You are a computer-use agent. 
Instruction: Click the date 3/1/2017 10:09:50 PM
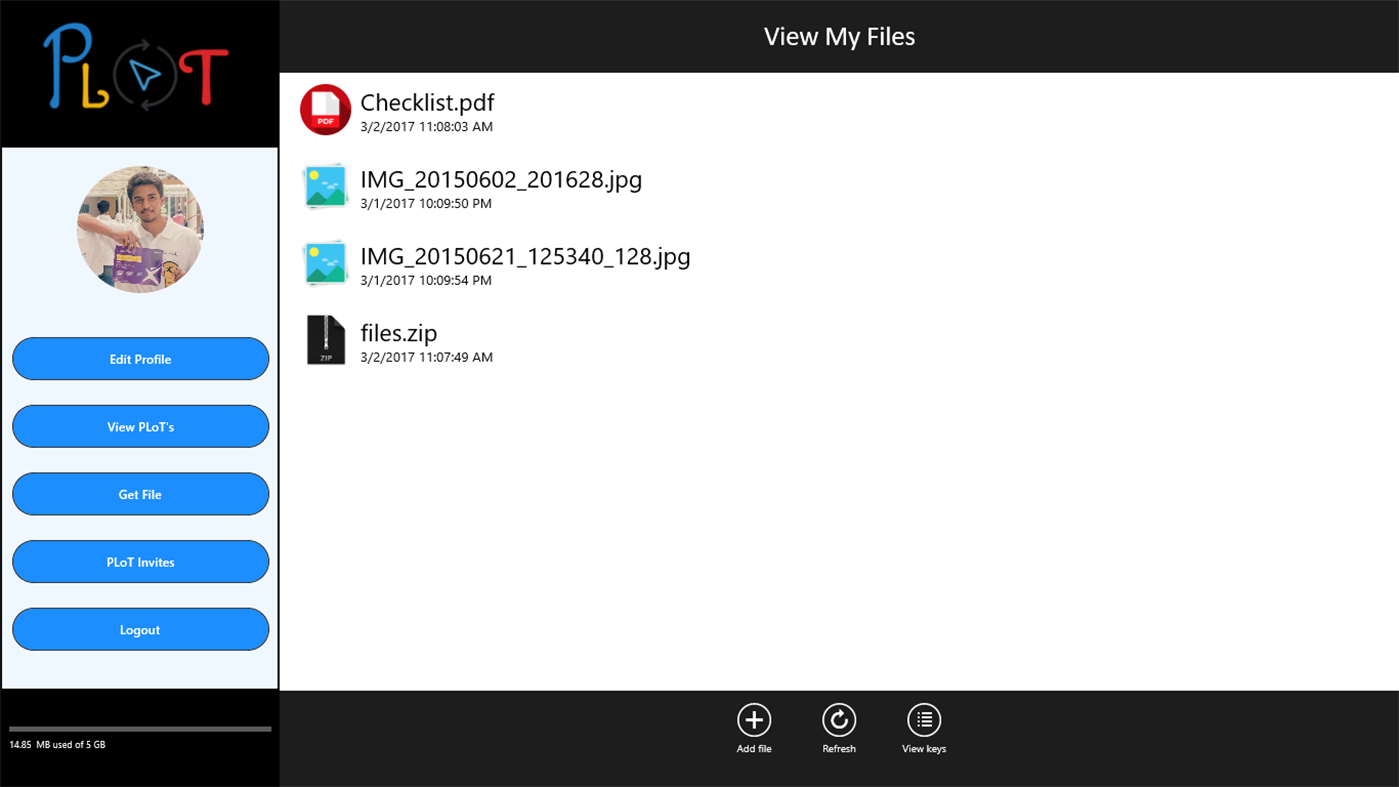click(426, 204)
